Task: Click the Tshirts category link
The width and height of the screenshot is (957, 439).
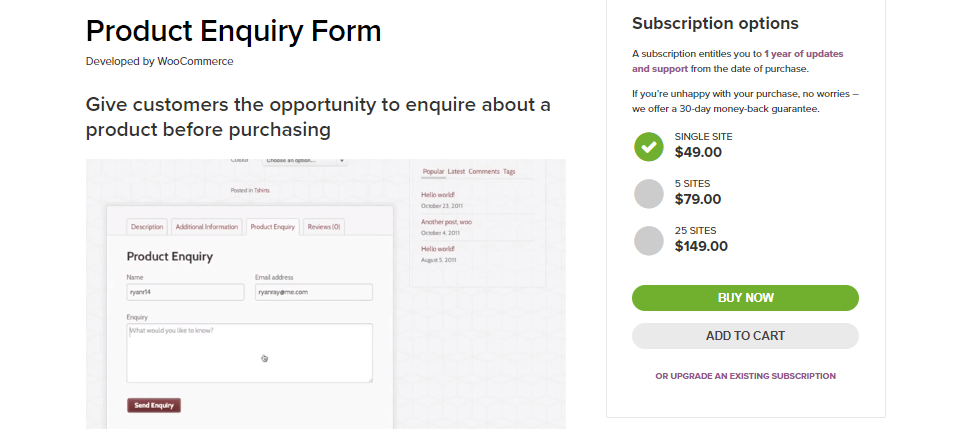Action: pos(262,190)
